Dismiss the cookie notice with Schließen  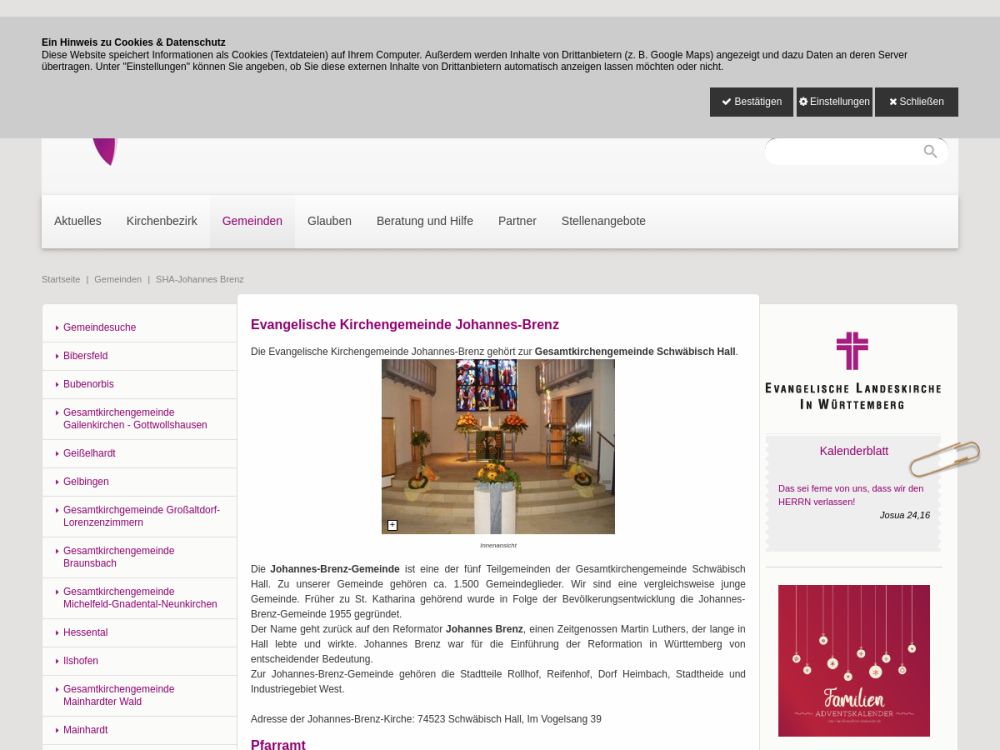point(916,102)
